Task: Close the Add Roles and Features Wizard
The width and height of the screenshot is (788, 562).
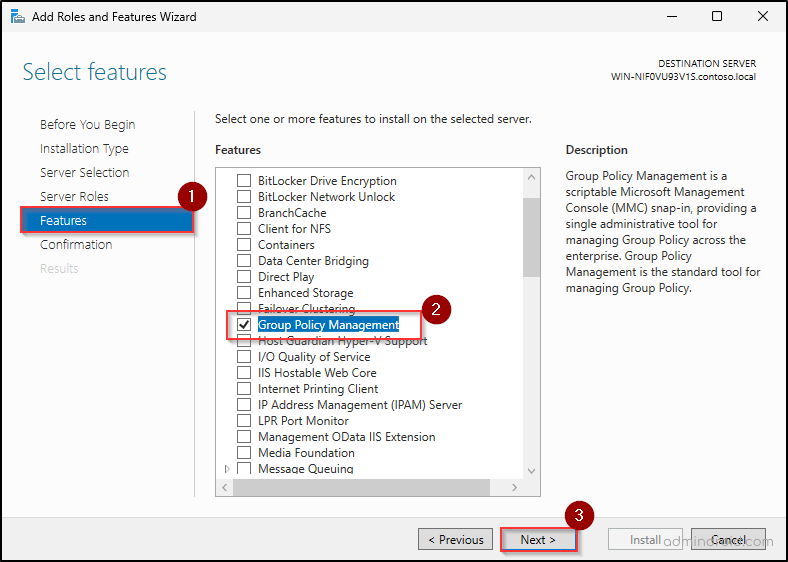Action: pos(762,17)
